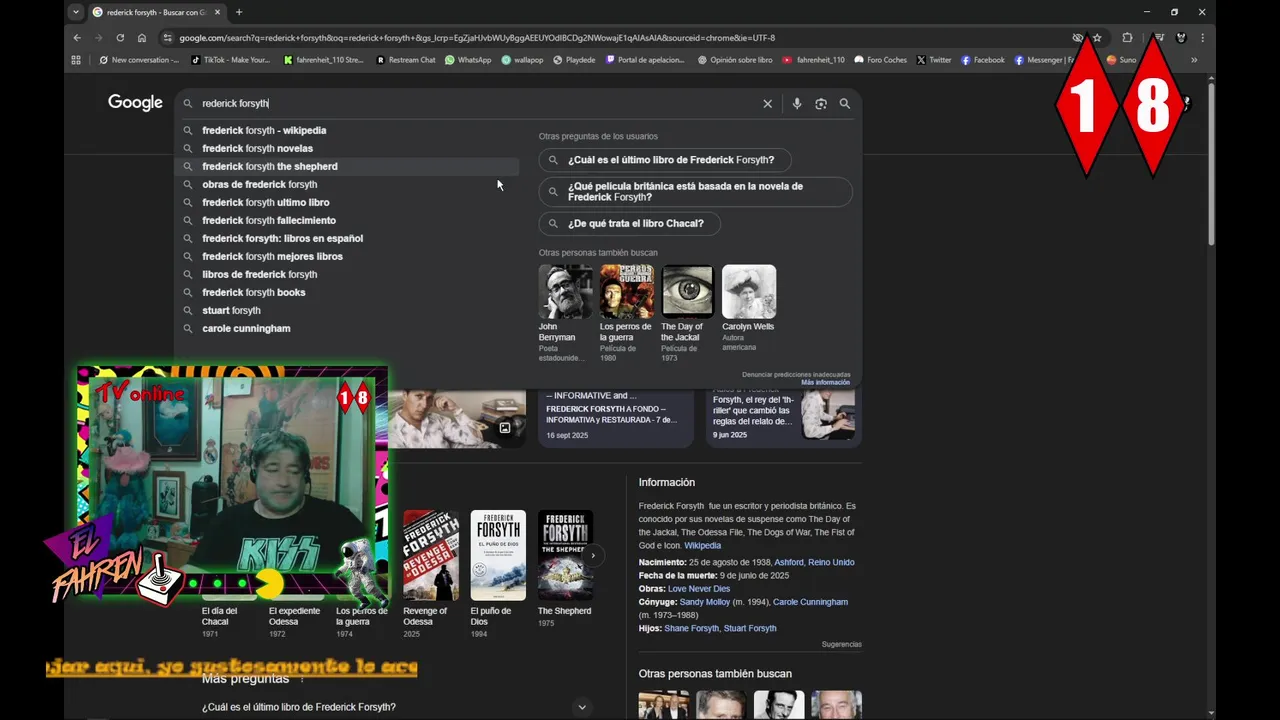1280x720 pixels.
Task: Click 'Más información' link
Action: pyautogui.click(x=825, y=382)
